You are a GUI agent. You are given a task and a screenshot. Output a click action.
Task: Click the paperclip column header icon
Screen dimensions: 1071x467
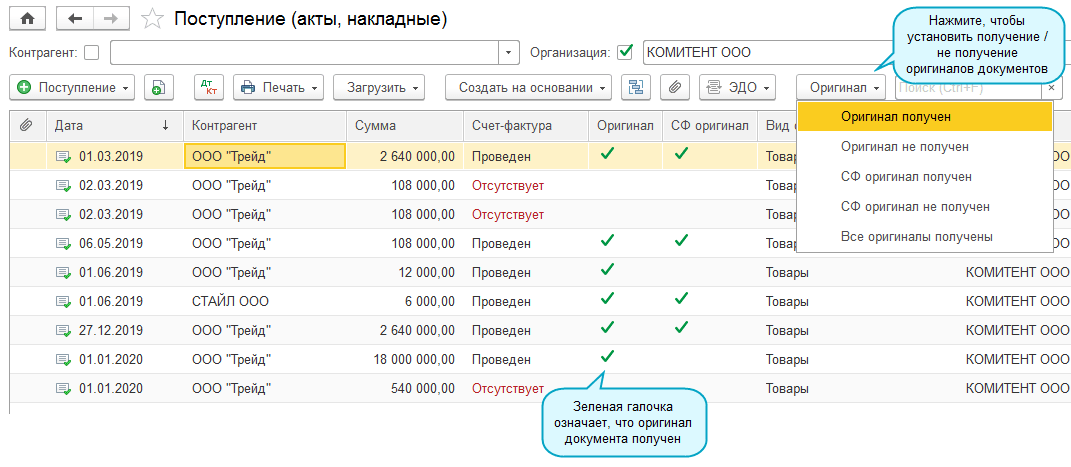[x=26, y=126]
